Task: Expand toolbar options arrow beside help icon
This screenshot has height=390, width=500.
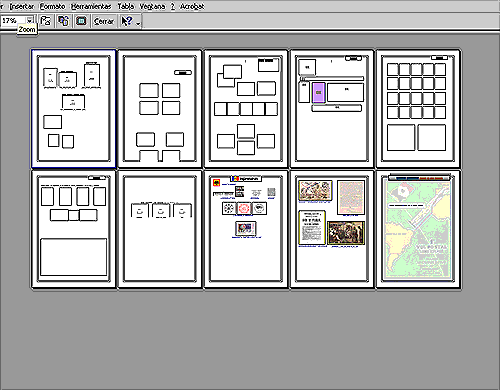Action: (x=138, y=22)
